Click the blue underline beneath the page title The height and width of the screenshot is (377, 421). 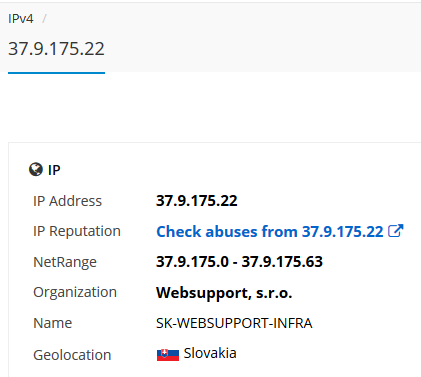[56, 73]
